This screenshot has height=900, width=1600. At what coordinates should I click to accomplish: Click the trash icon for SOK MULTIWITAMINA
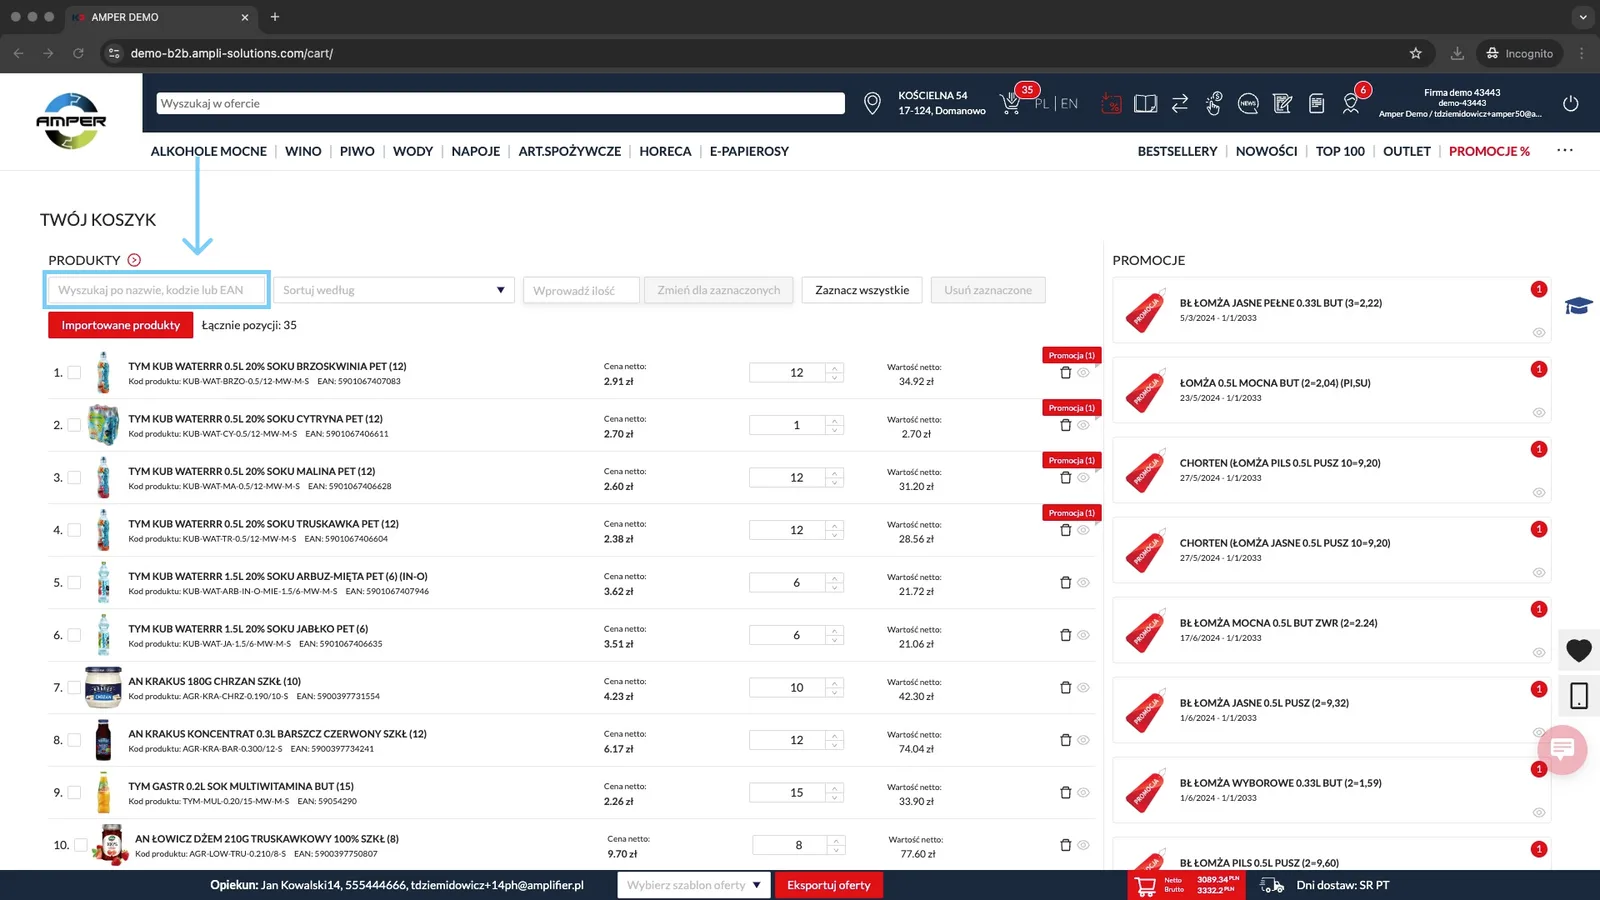(1065, 793)
